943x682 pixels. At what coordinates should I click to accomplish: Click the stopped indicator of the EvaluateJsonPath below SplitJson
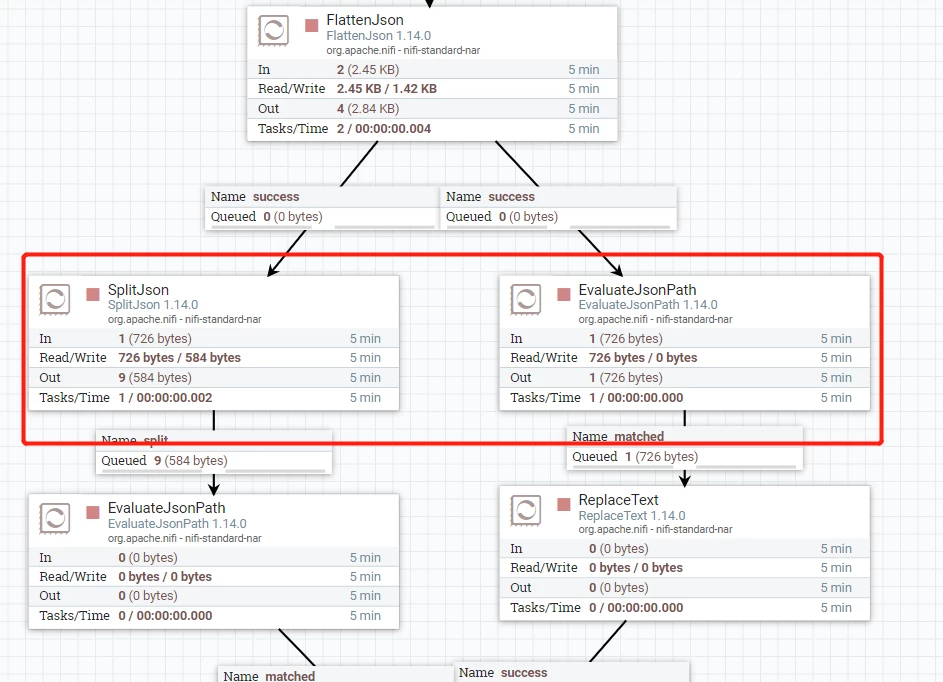click(93, 512)
